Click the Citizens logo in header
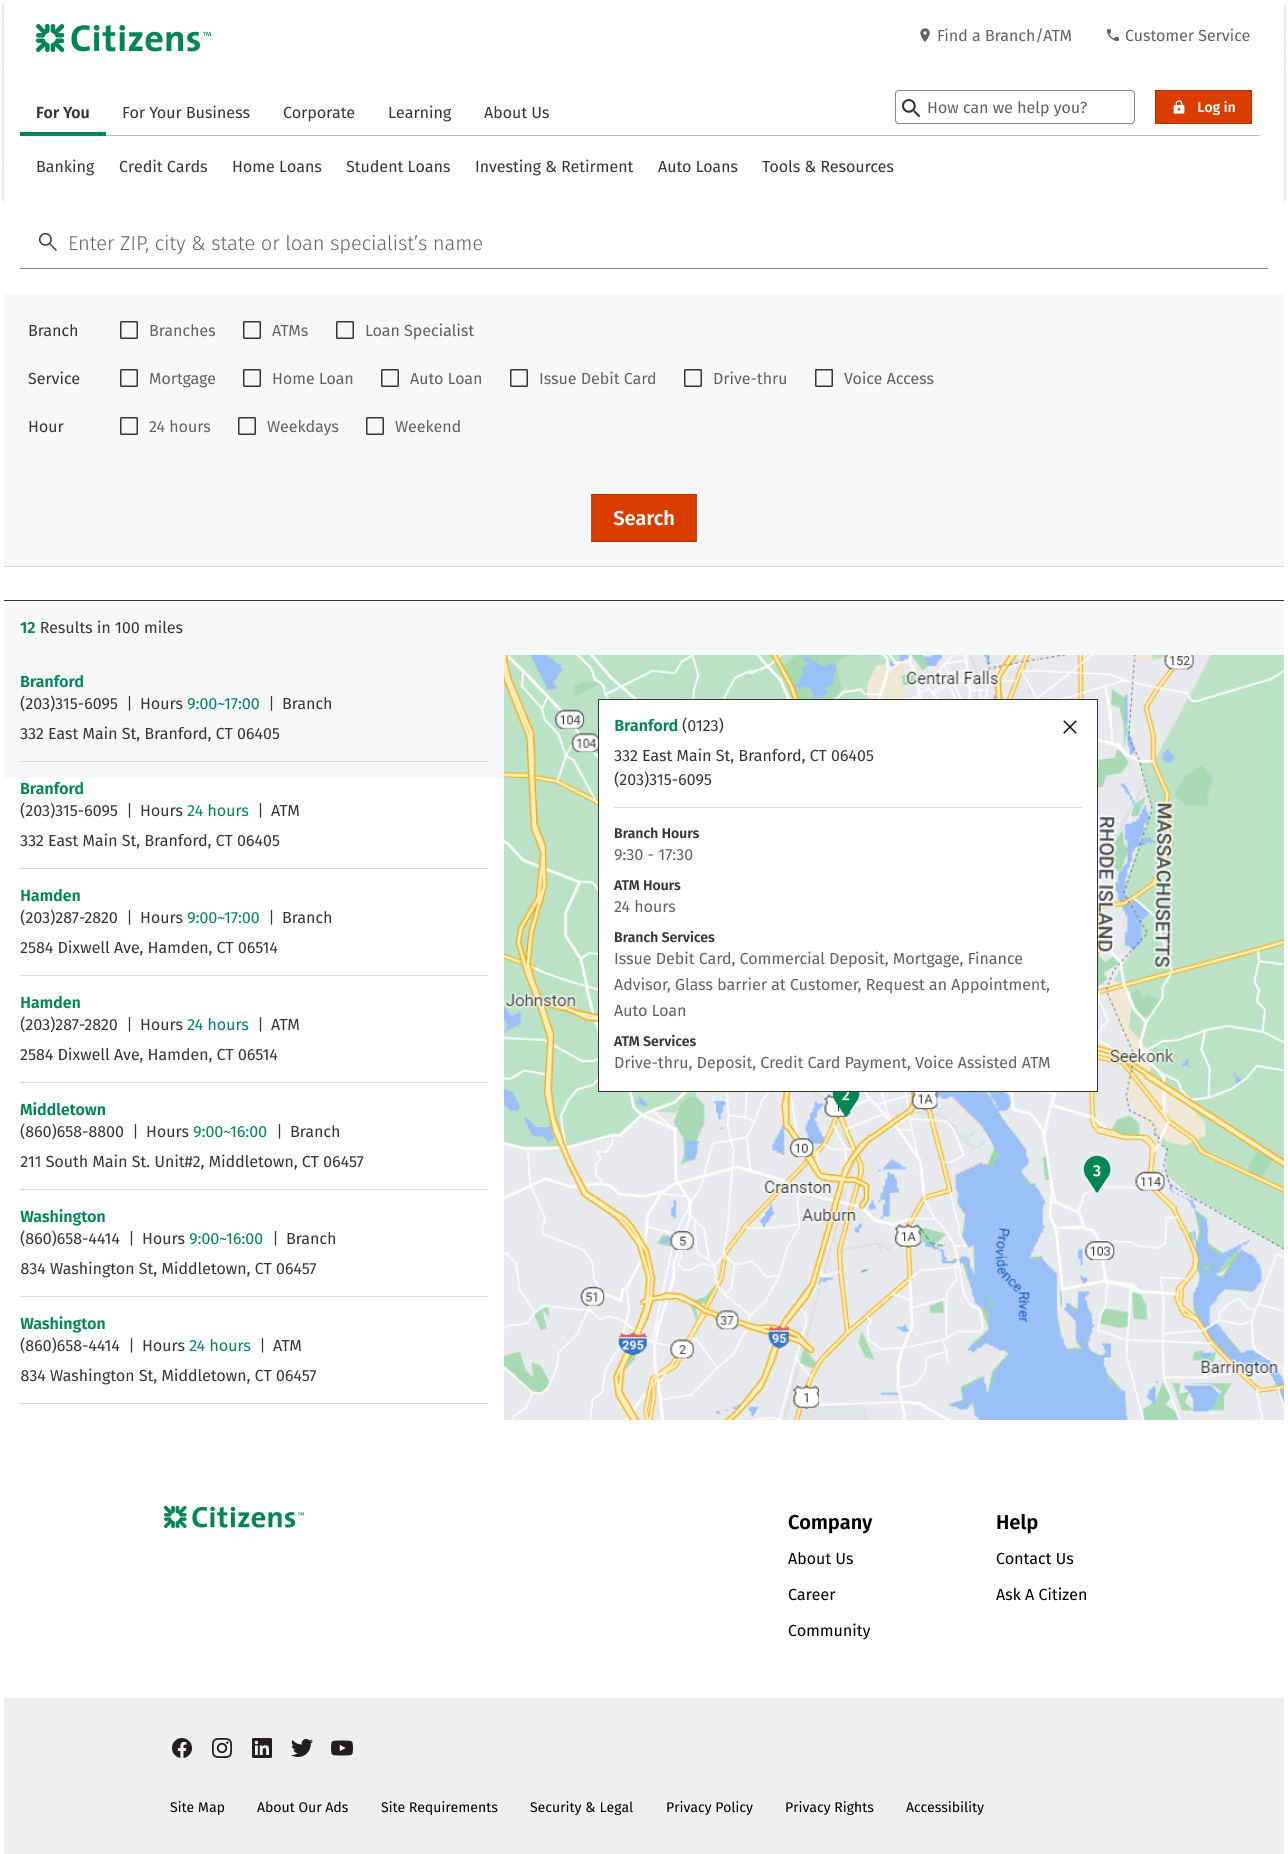This screenshot has width=1288, height=1854. (123, 39)
